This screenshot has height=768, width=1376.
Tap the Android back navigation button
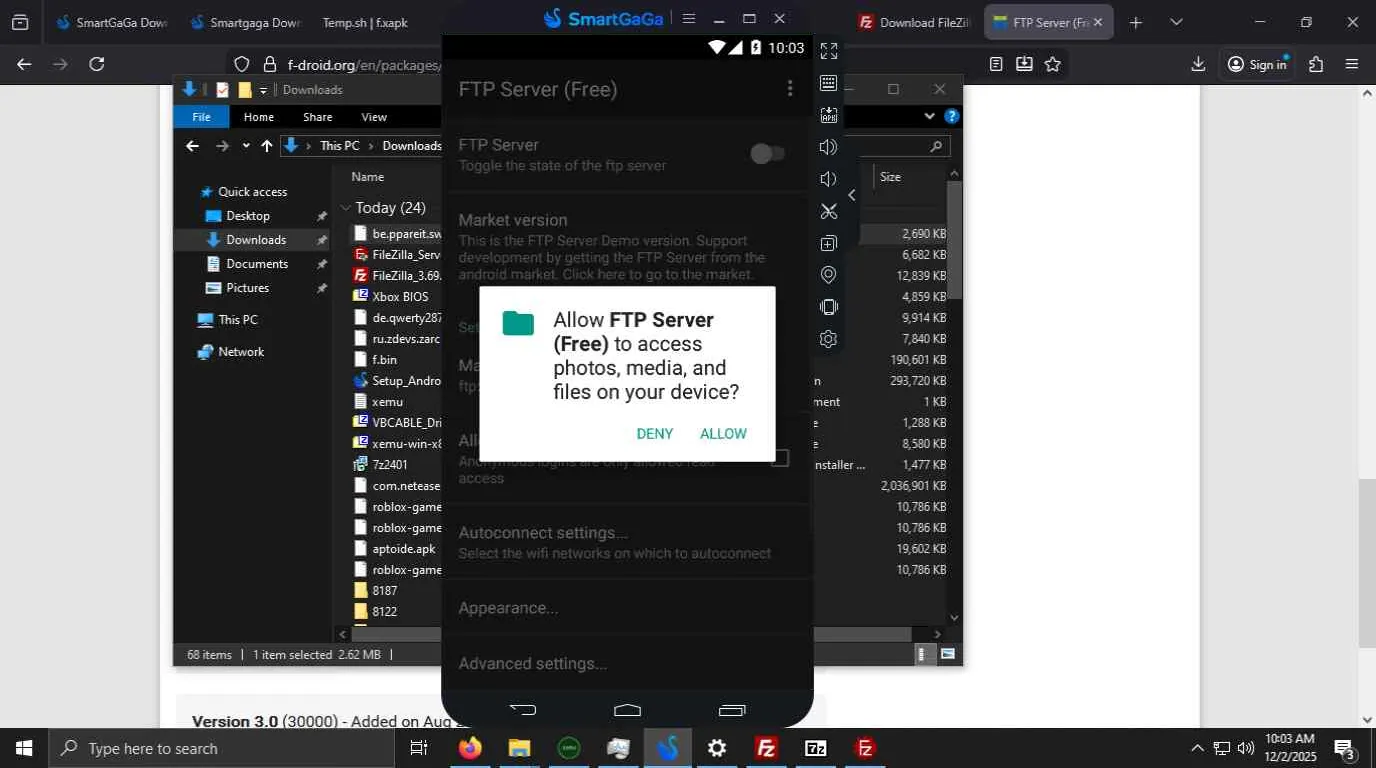click(523, 710)
